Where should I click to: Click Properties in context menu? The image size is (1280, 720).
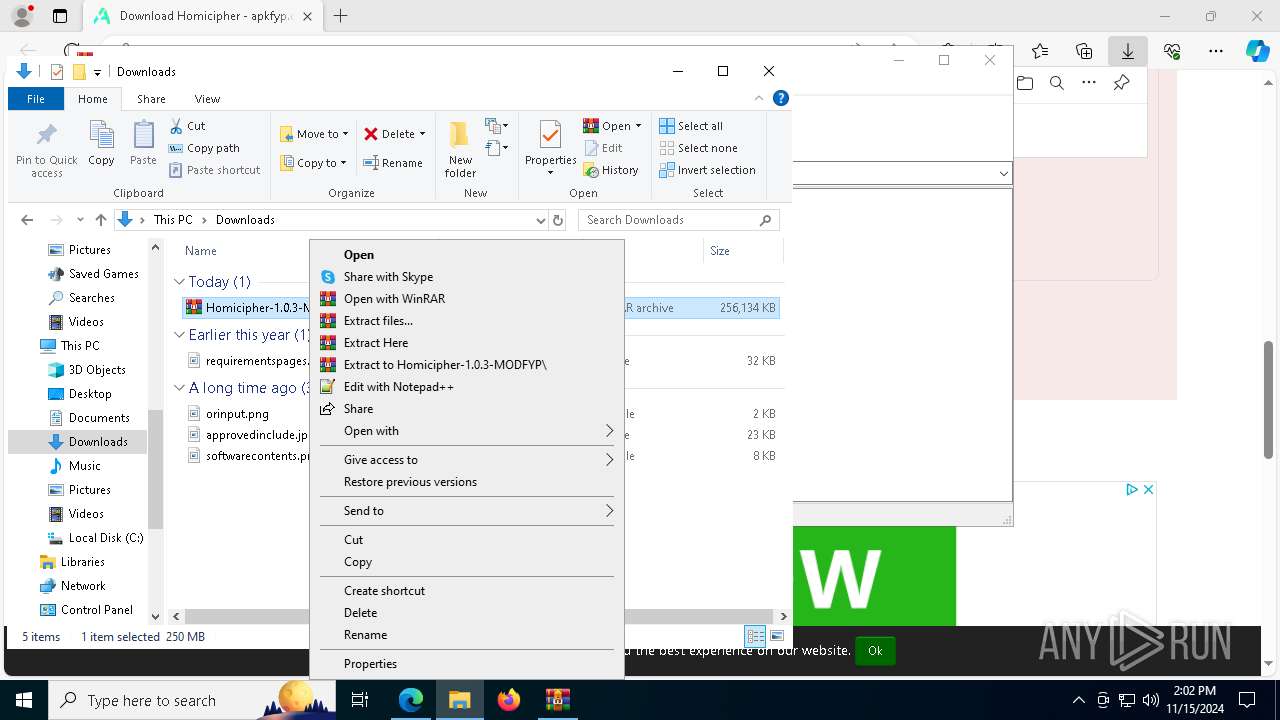(467, 664)
